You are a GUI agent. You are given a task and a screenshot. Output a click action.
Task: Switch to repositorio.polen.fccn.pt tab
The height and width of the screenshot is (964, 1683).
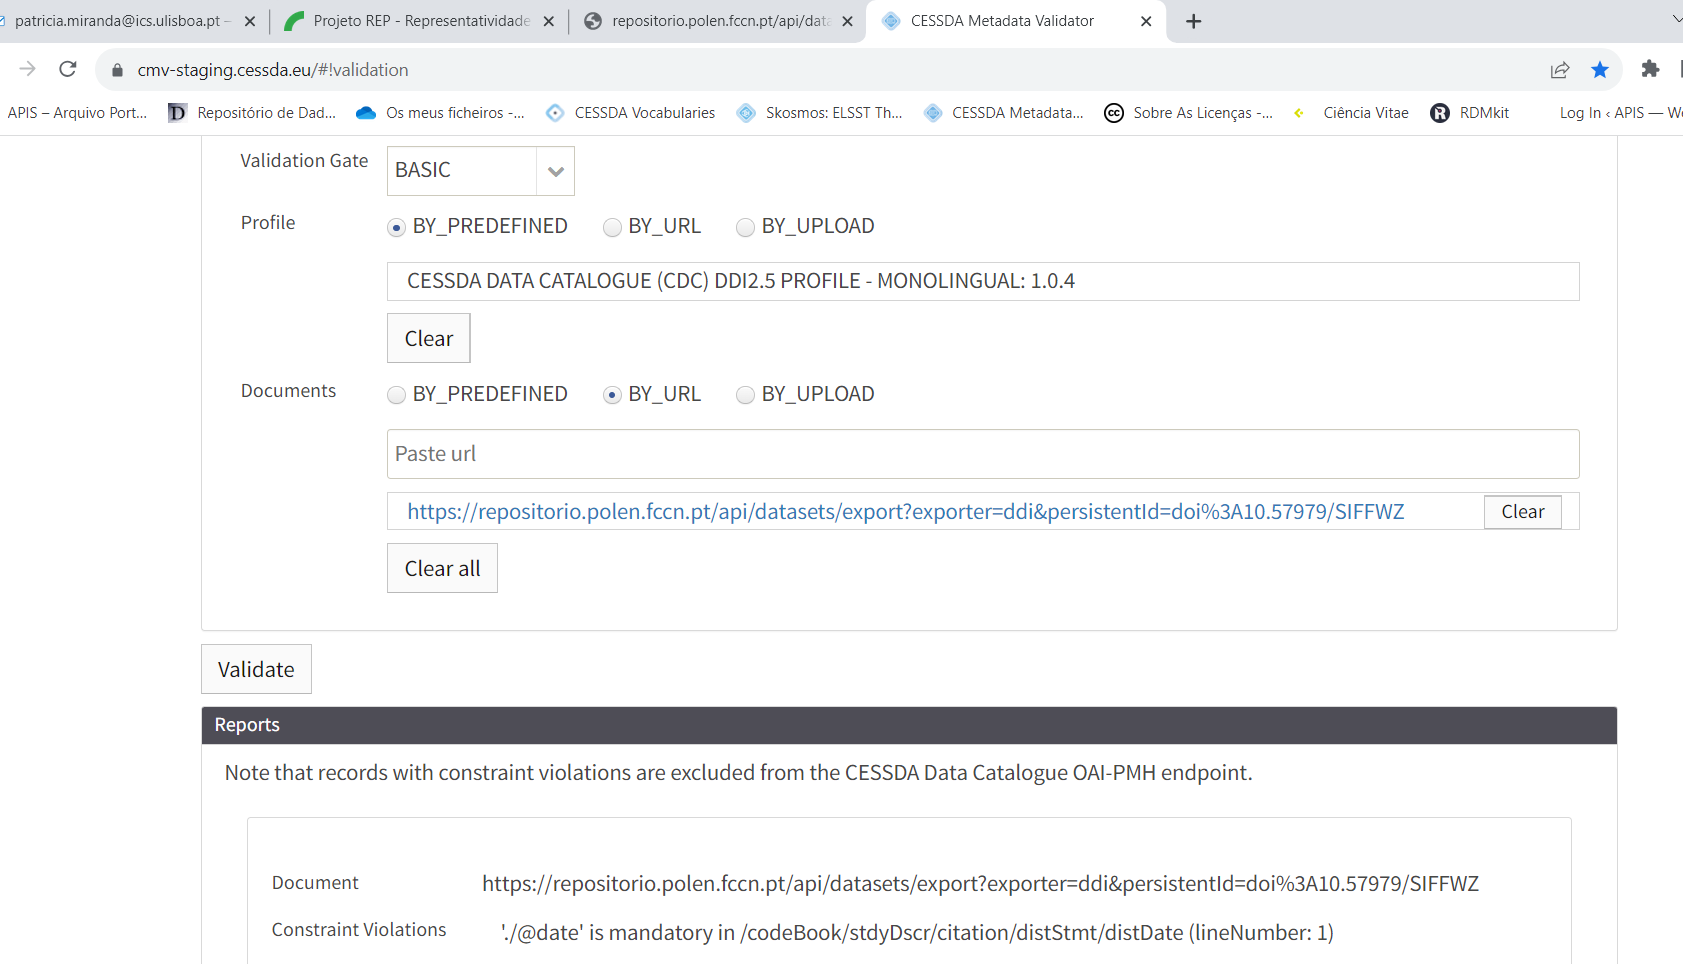click(717, 21)
